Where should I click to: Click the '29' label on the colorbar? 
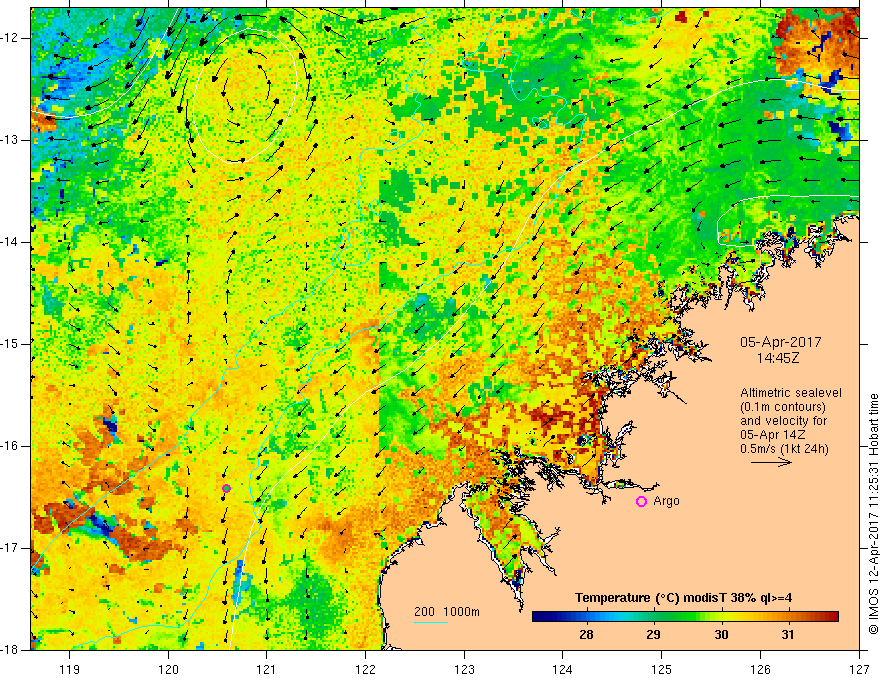[x=653, y=635]
